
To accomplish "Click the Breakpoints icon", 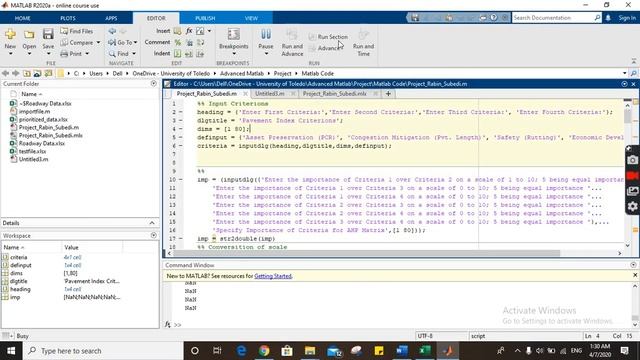I will (233, 34).
